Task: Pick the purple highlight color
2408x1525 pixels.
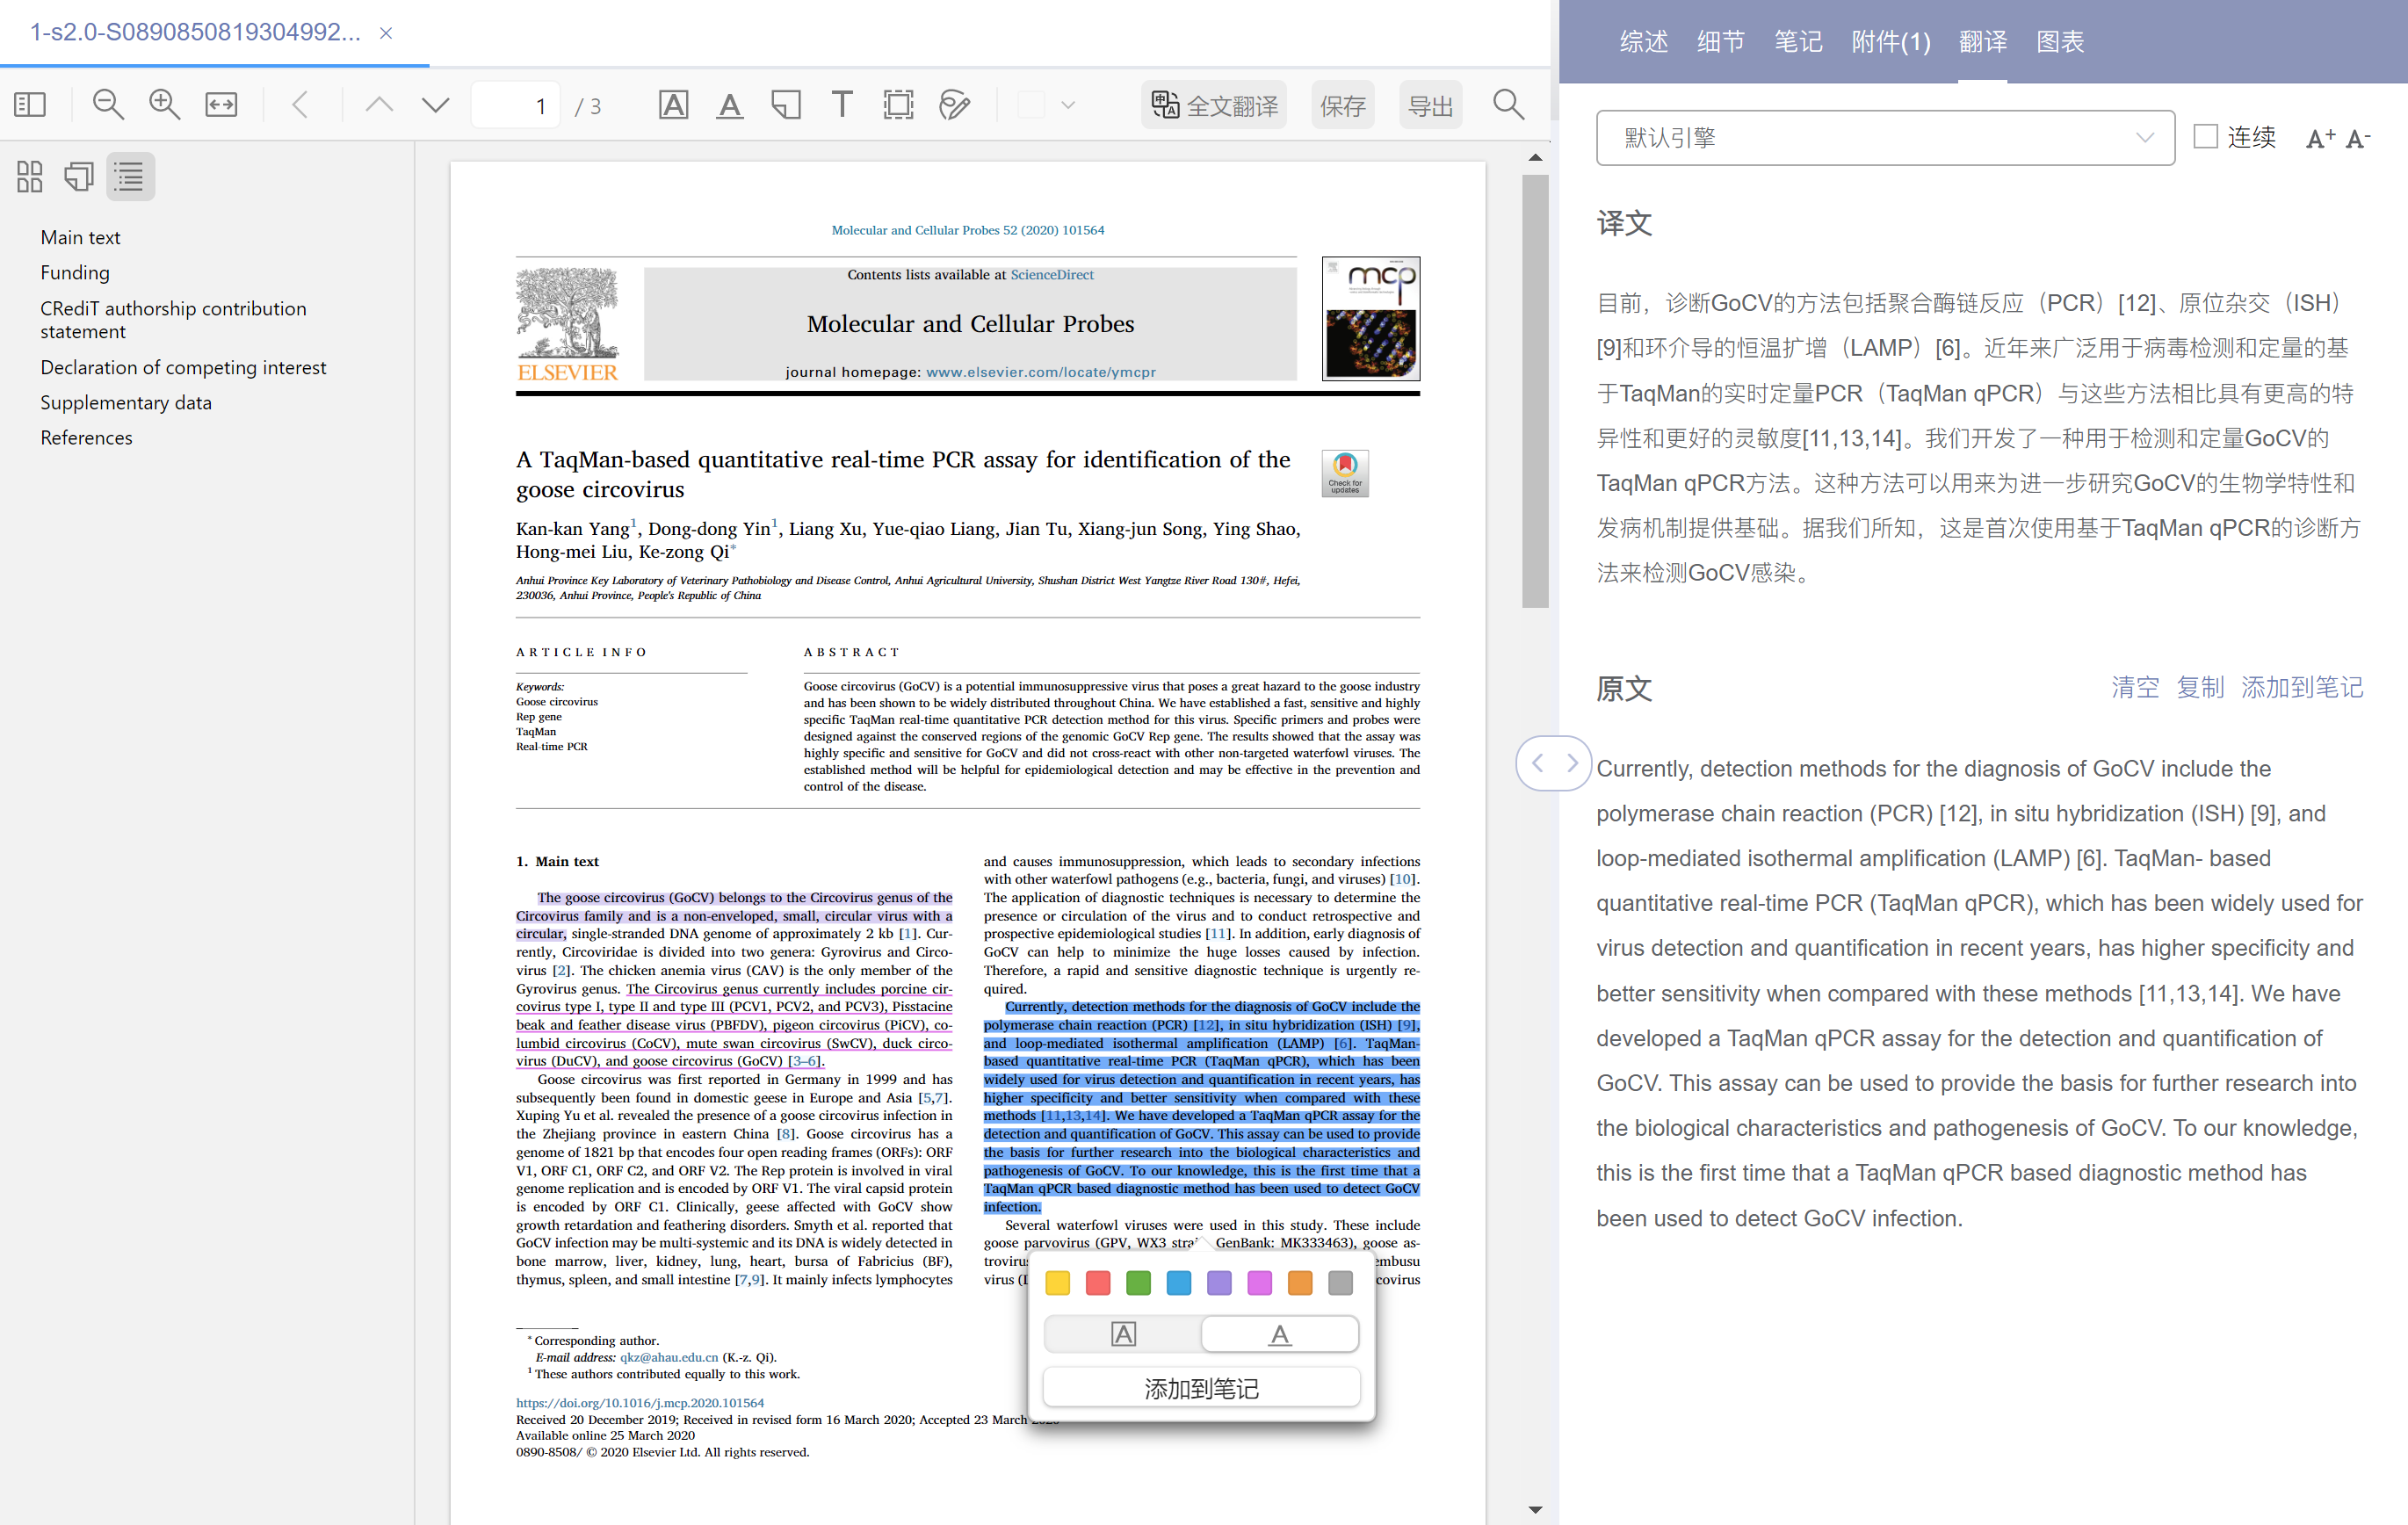Action: pyautogui.click(x=1219, y=1282)
